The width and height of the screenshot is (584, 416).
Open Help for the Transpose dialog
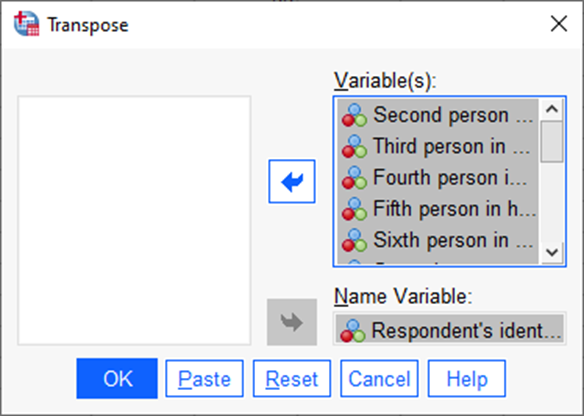(467, 379)
